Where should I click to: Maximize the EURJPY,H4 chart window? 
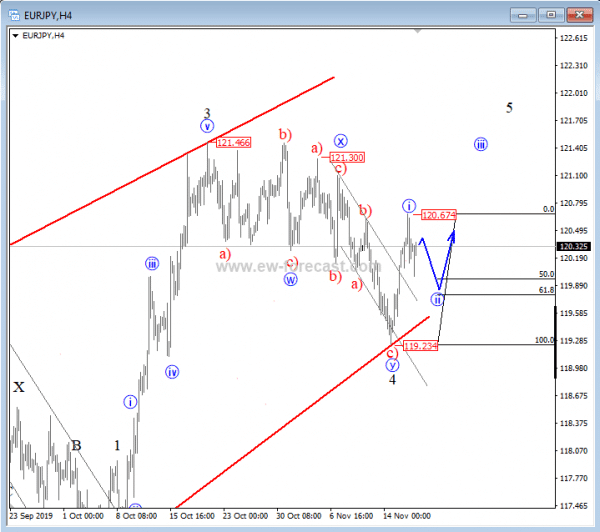[552, 14]
